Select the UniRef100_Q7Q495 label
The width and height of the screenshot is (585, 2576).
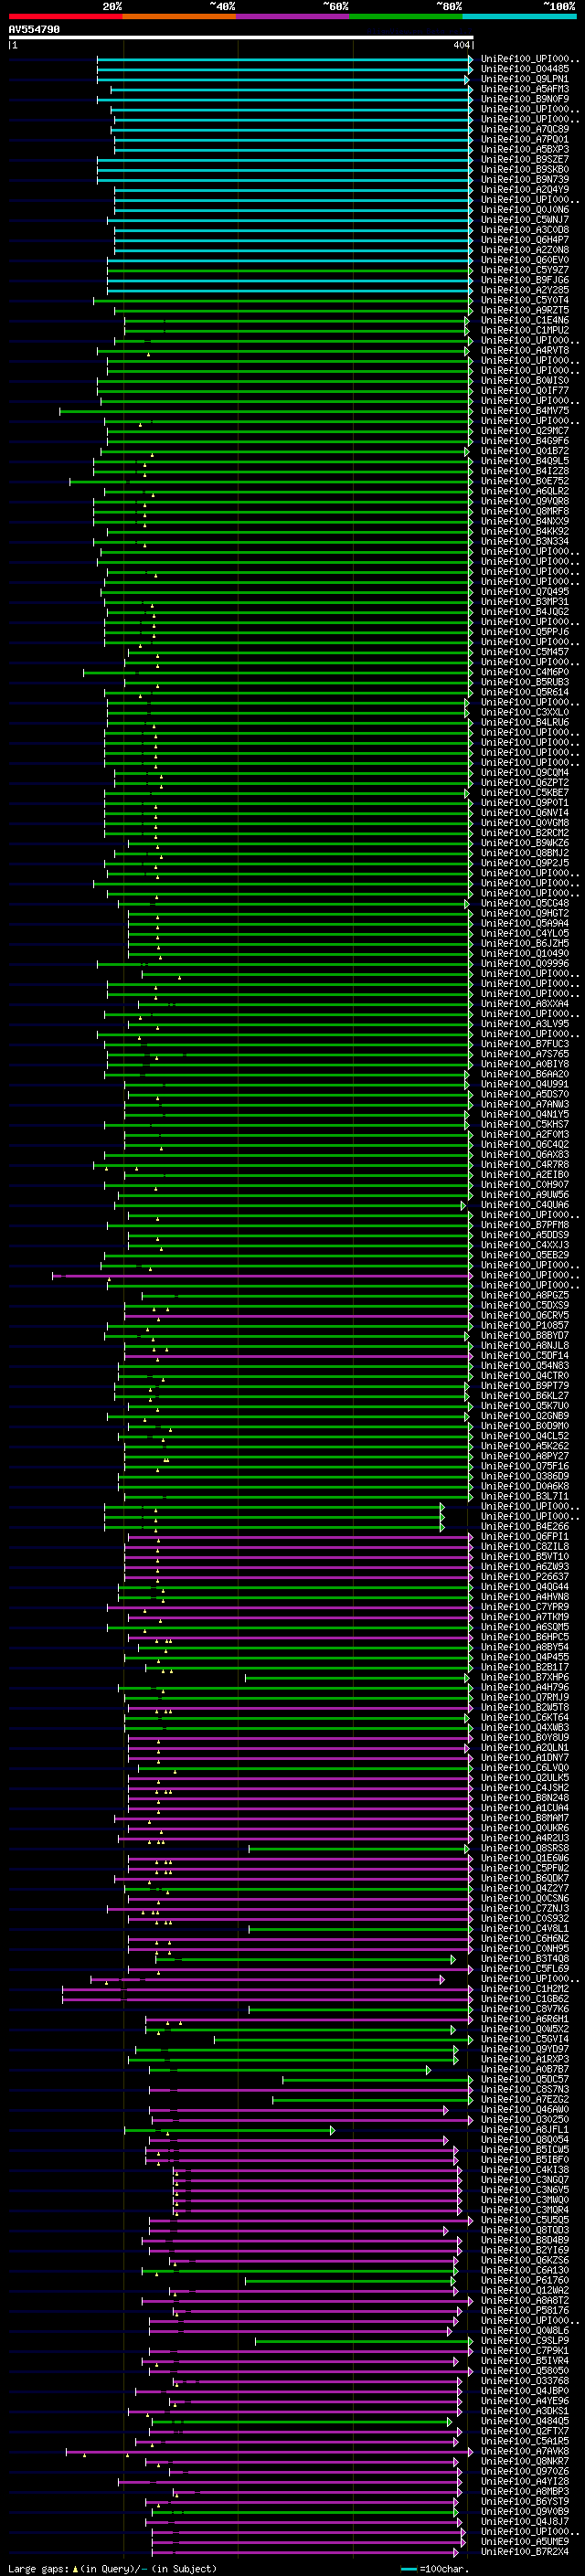(524, 592)
